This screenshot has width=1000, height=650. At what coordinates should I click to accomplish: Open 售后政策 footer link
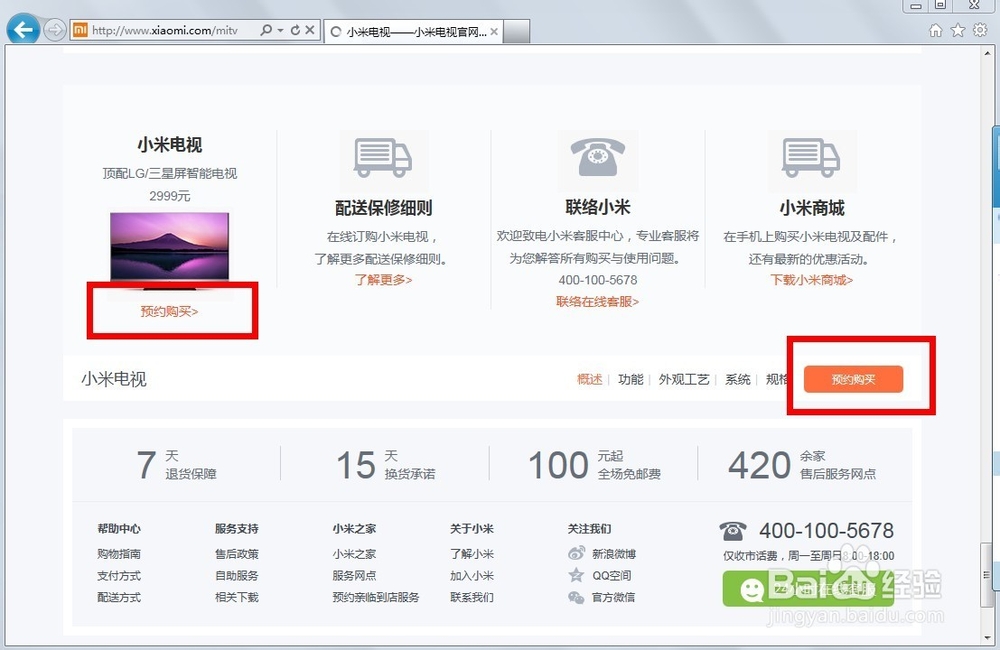(x=237, y=554)
